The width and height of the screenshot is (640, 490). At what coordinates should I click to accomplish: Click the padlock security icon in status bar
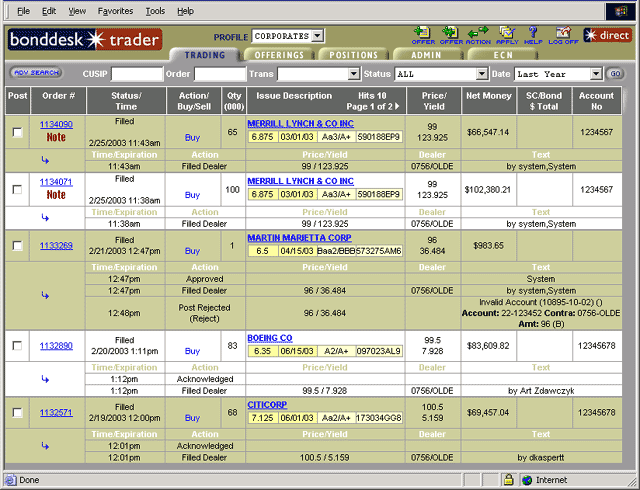point(508,479)
